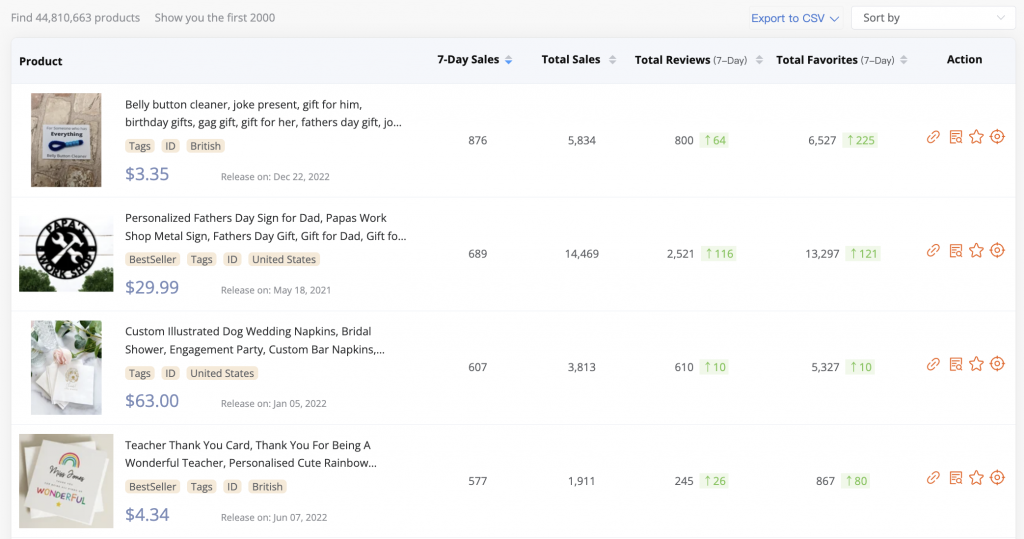The width and height of the screenshot is (1024, 539).
Task: Track the Teacher Thank You Card product
Action: [x=997, y=478]
